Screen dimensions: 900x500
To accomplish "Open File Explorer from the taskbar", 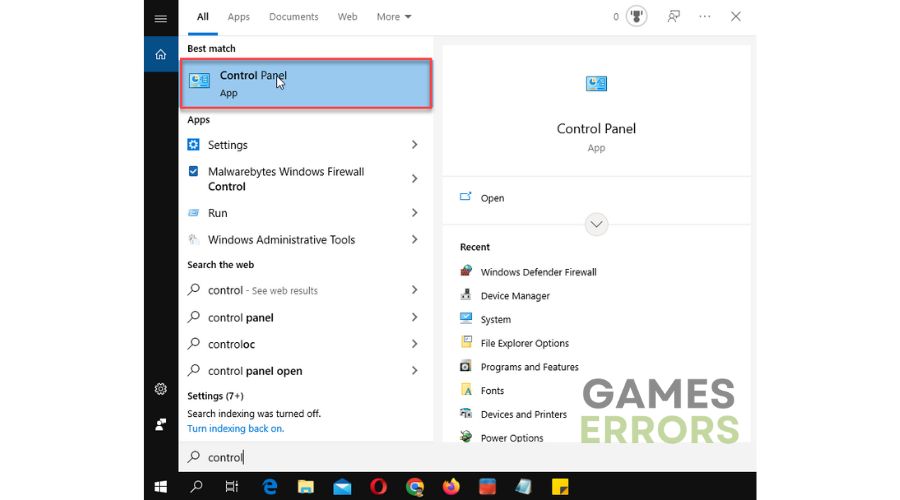I will (305, 487).
